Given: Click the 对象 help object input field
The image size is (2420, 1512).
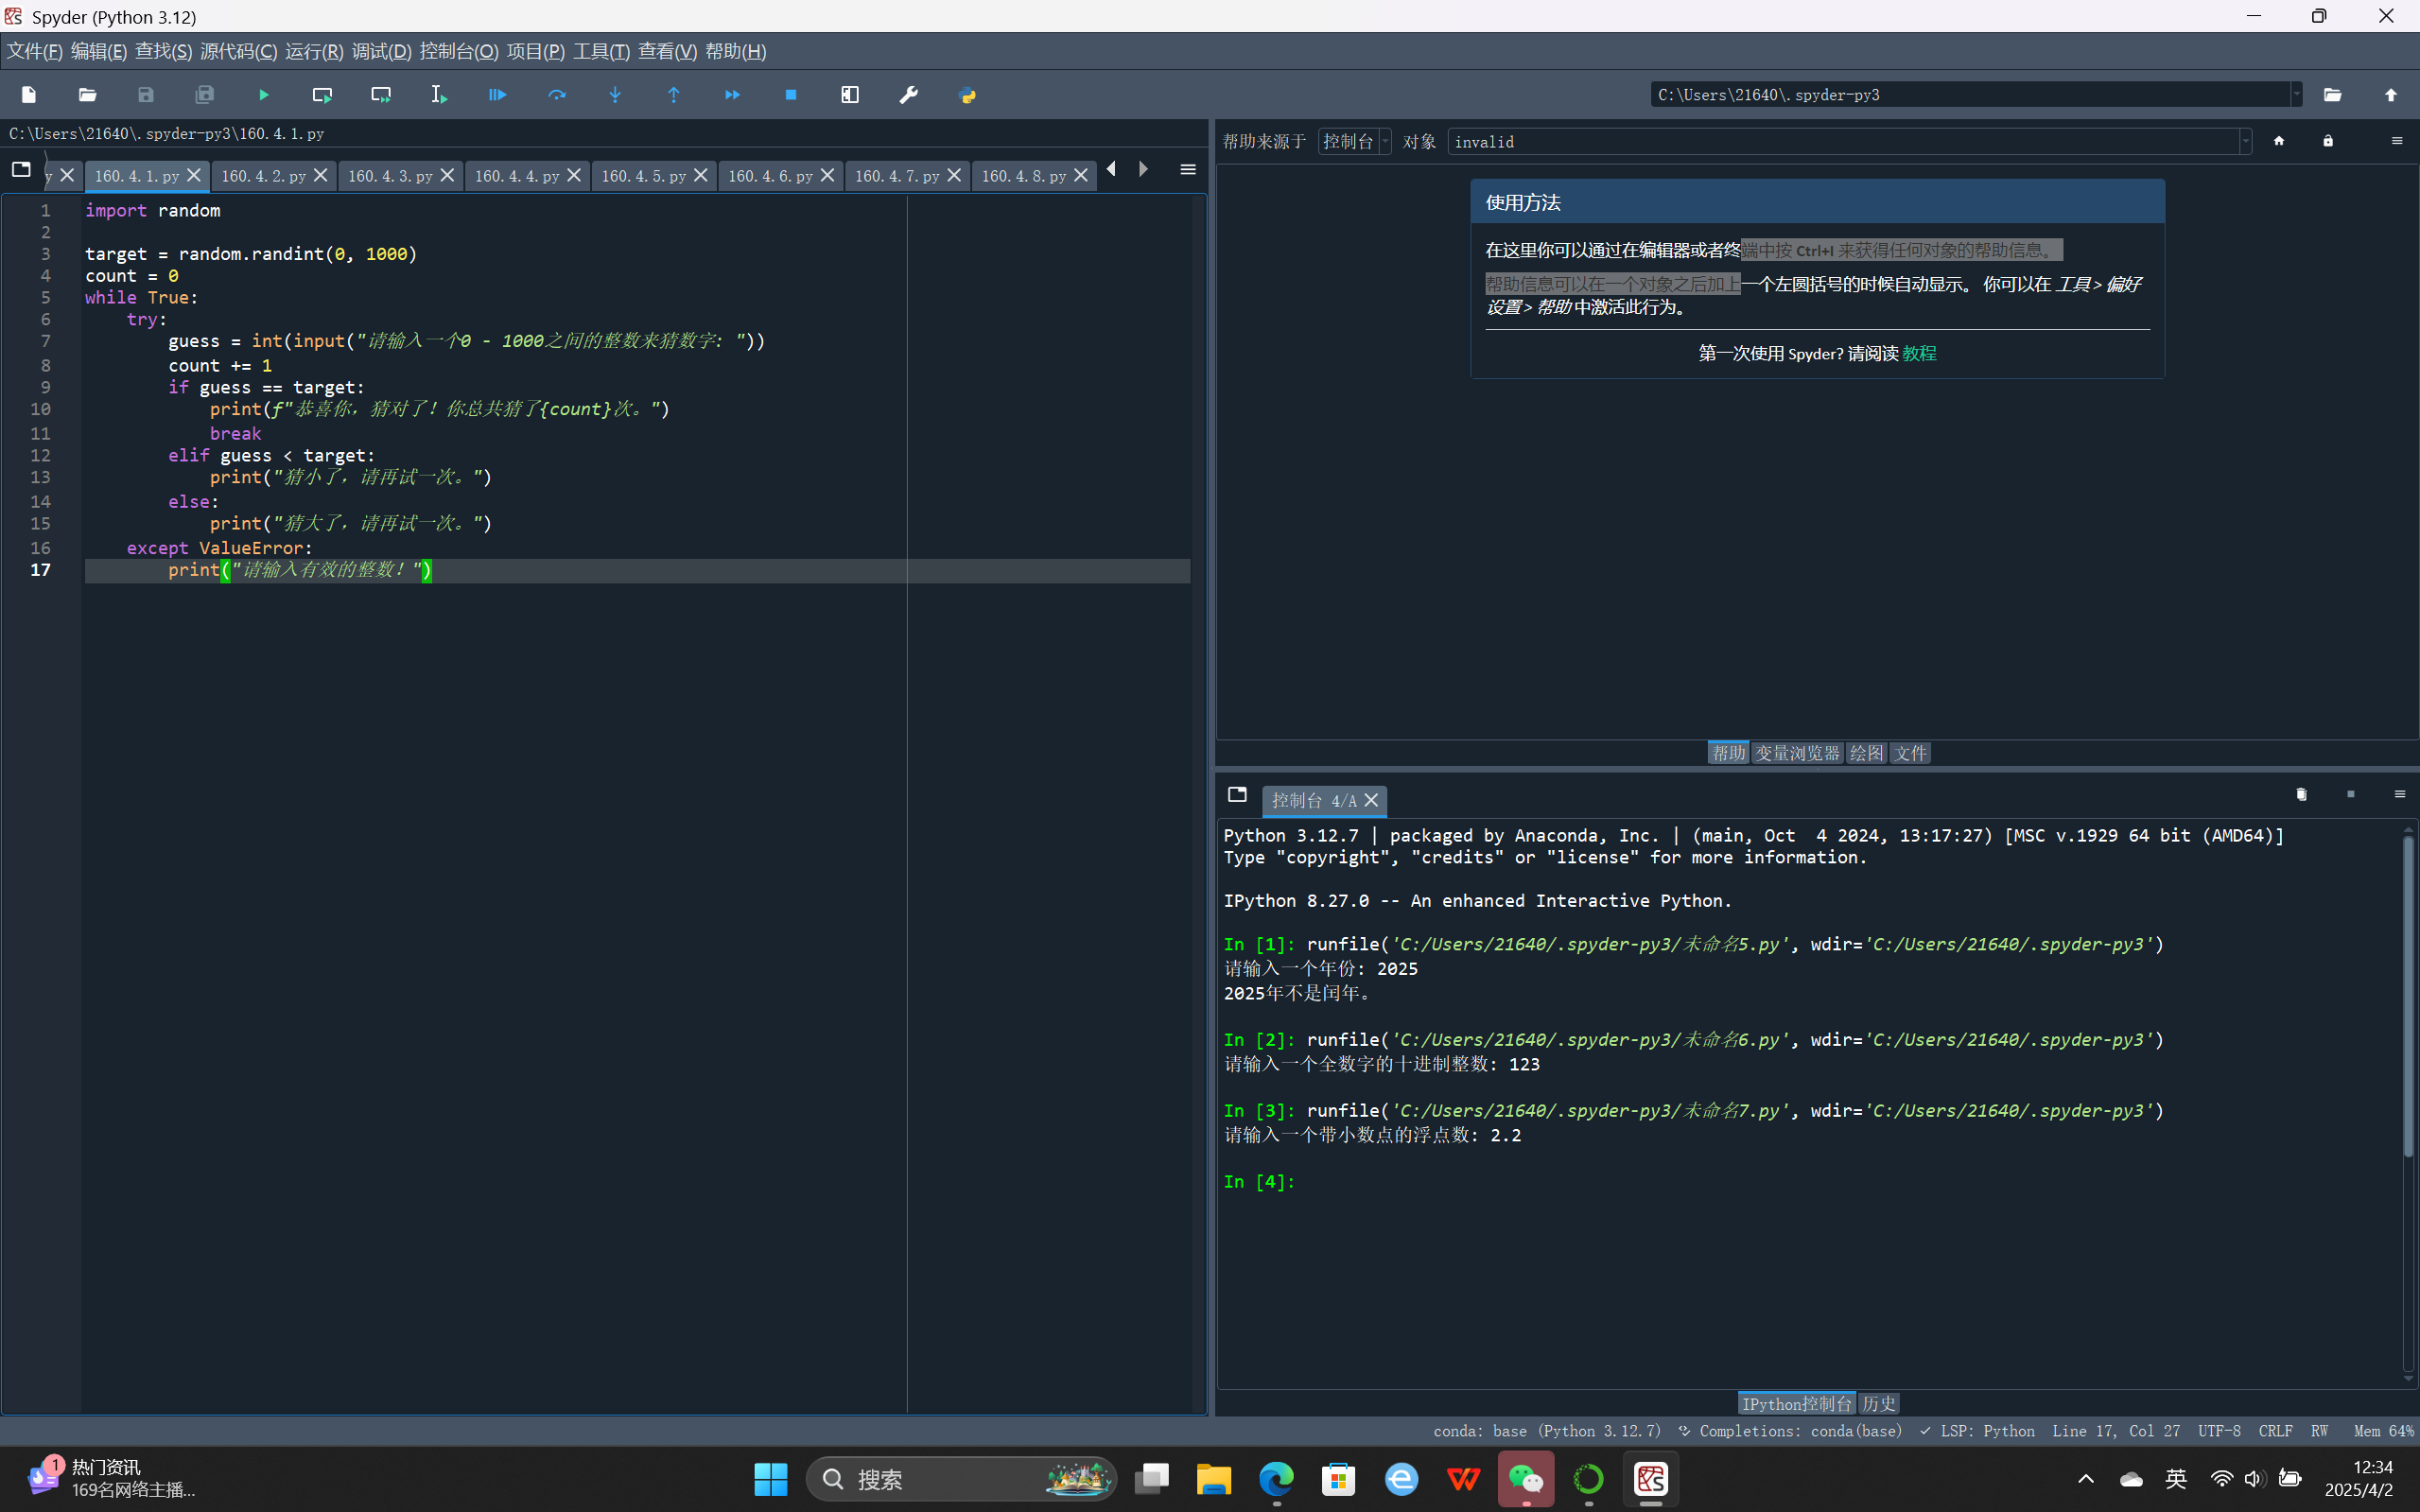Looking at the screenshot, I should (1840, 141).
